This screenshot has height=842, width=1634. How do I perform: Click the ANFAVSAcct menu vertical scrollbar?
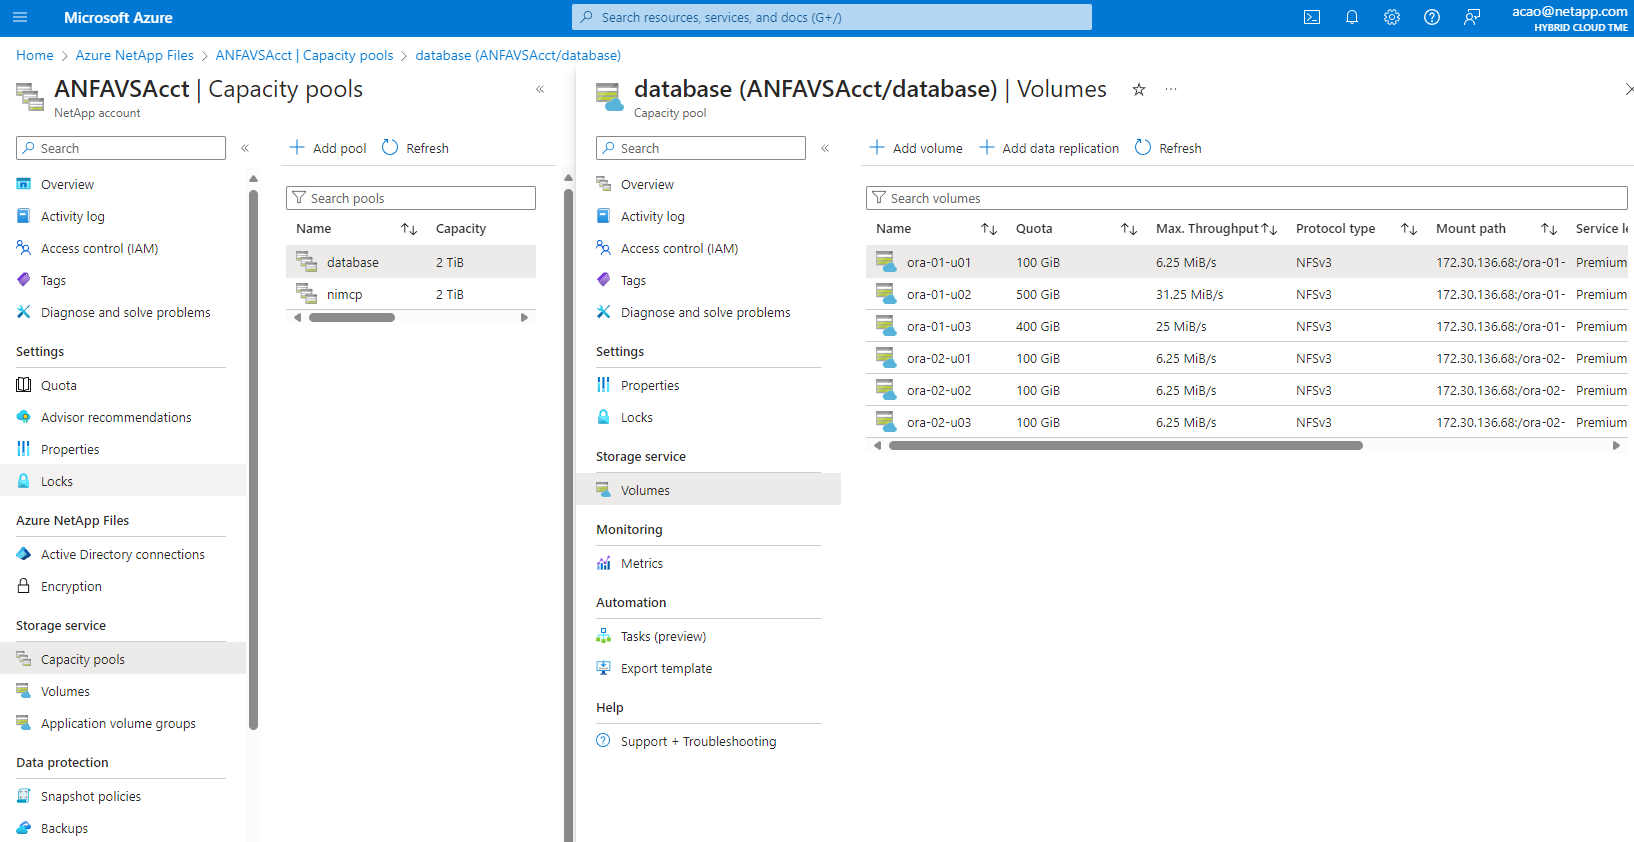click(254, 460)
